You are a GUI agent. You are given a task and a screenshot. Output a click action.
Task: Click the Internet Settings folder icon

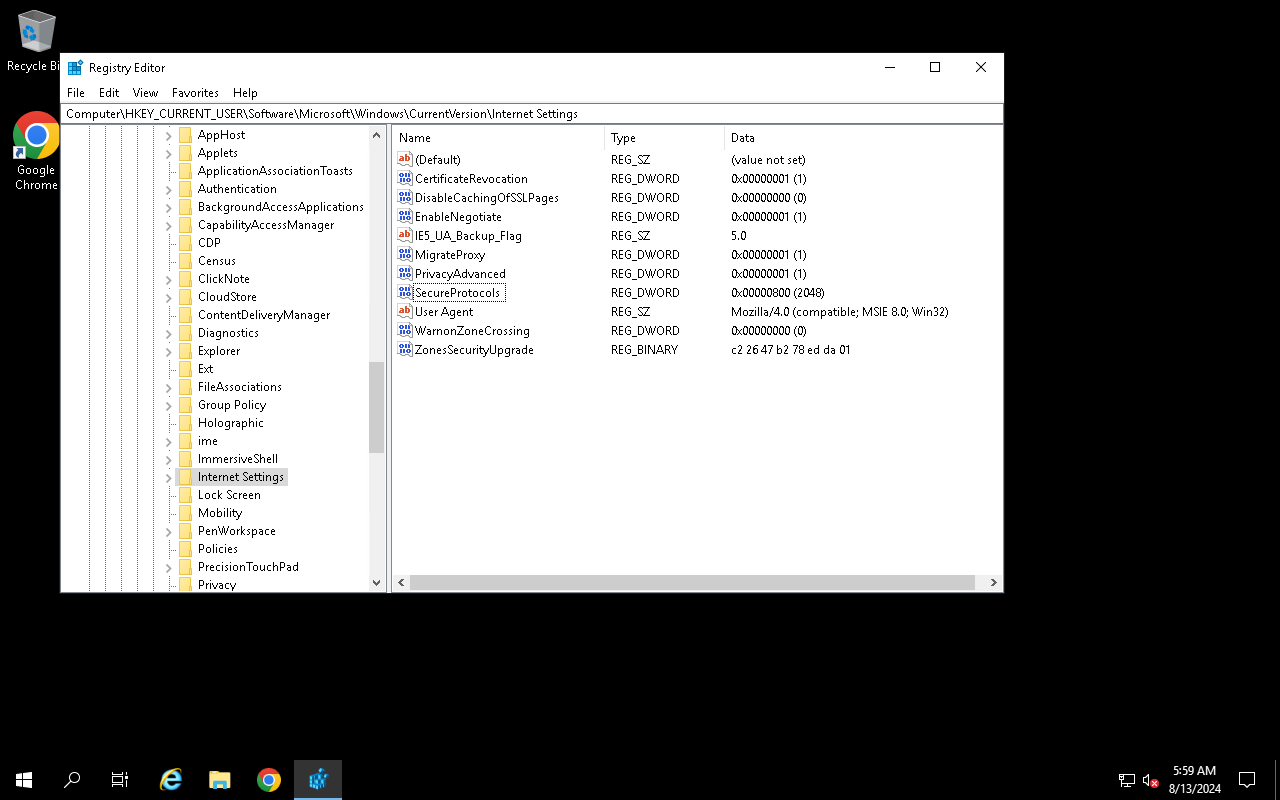[x=186, y=476]
